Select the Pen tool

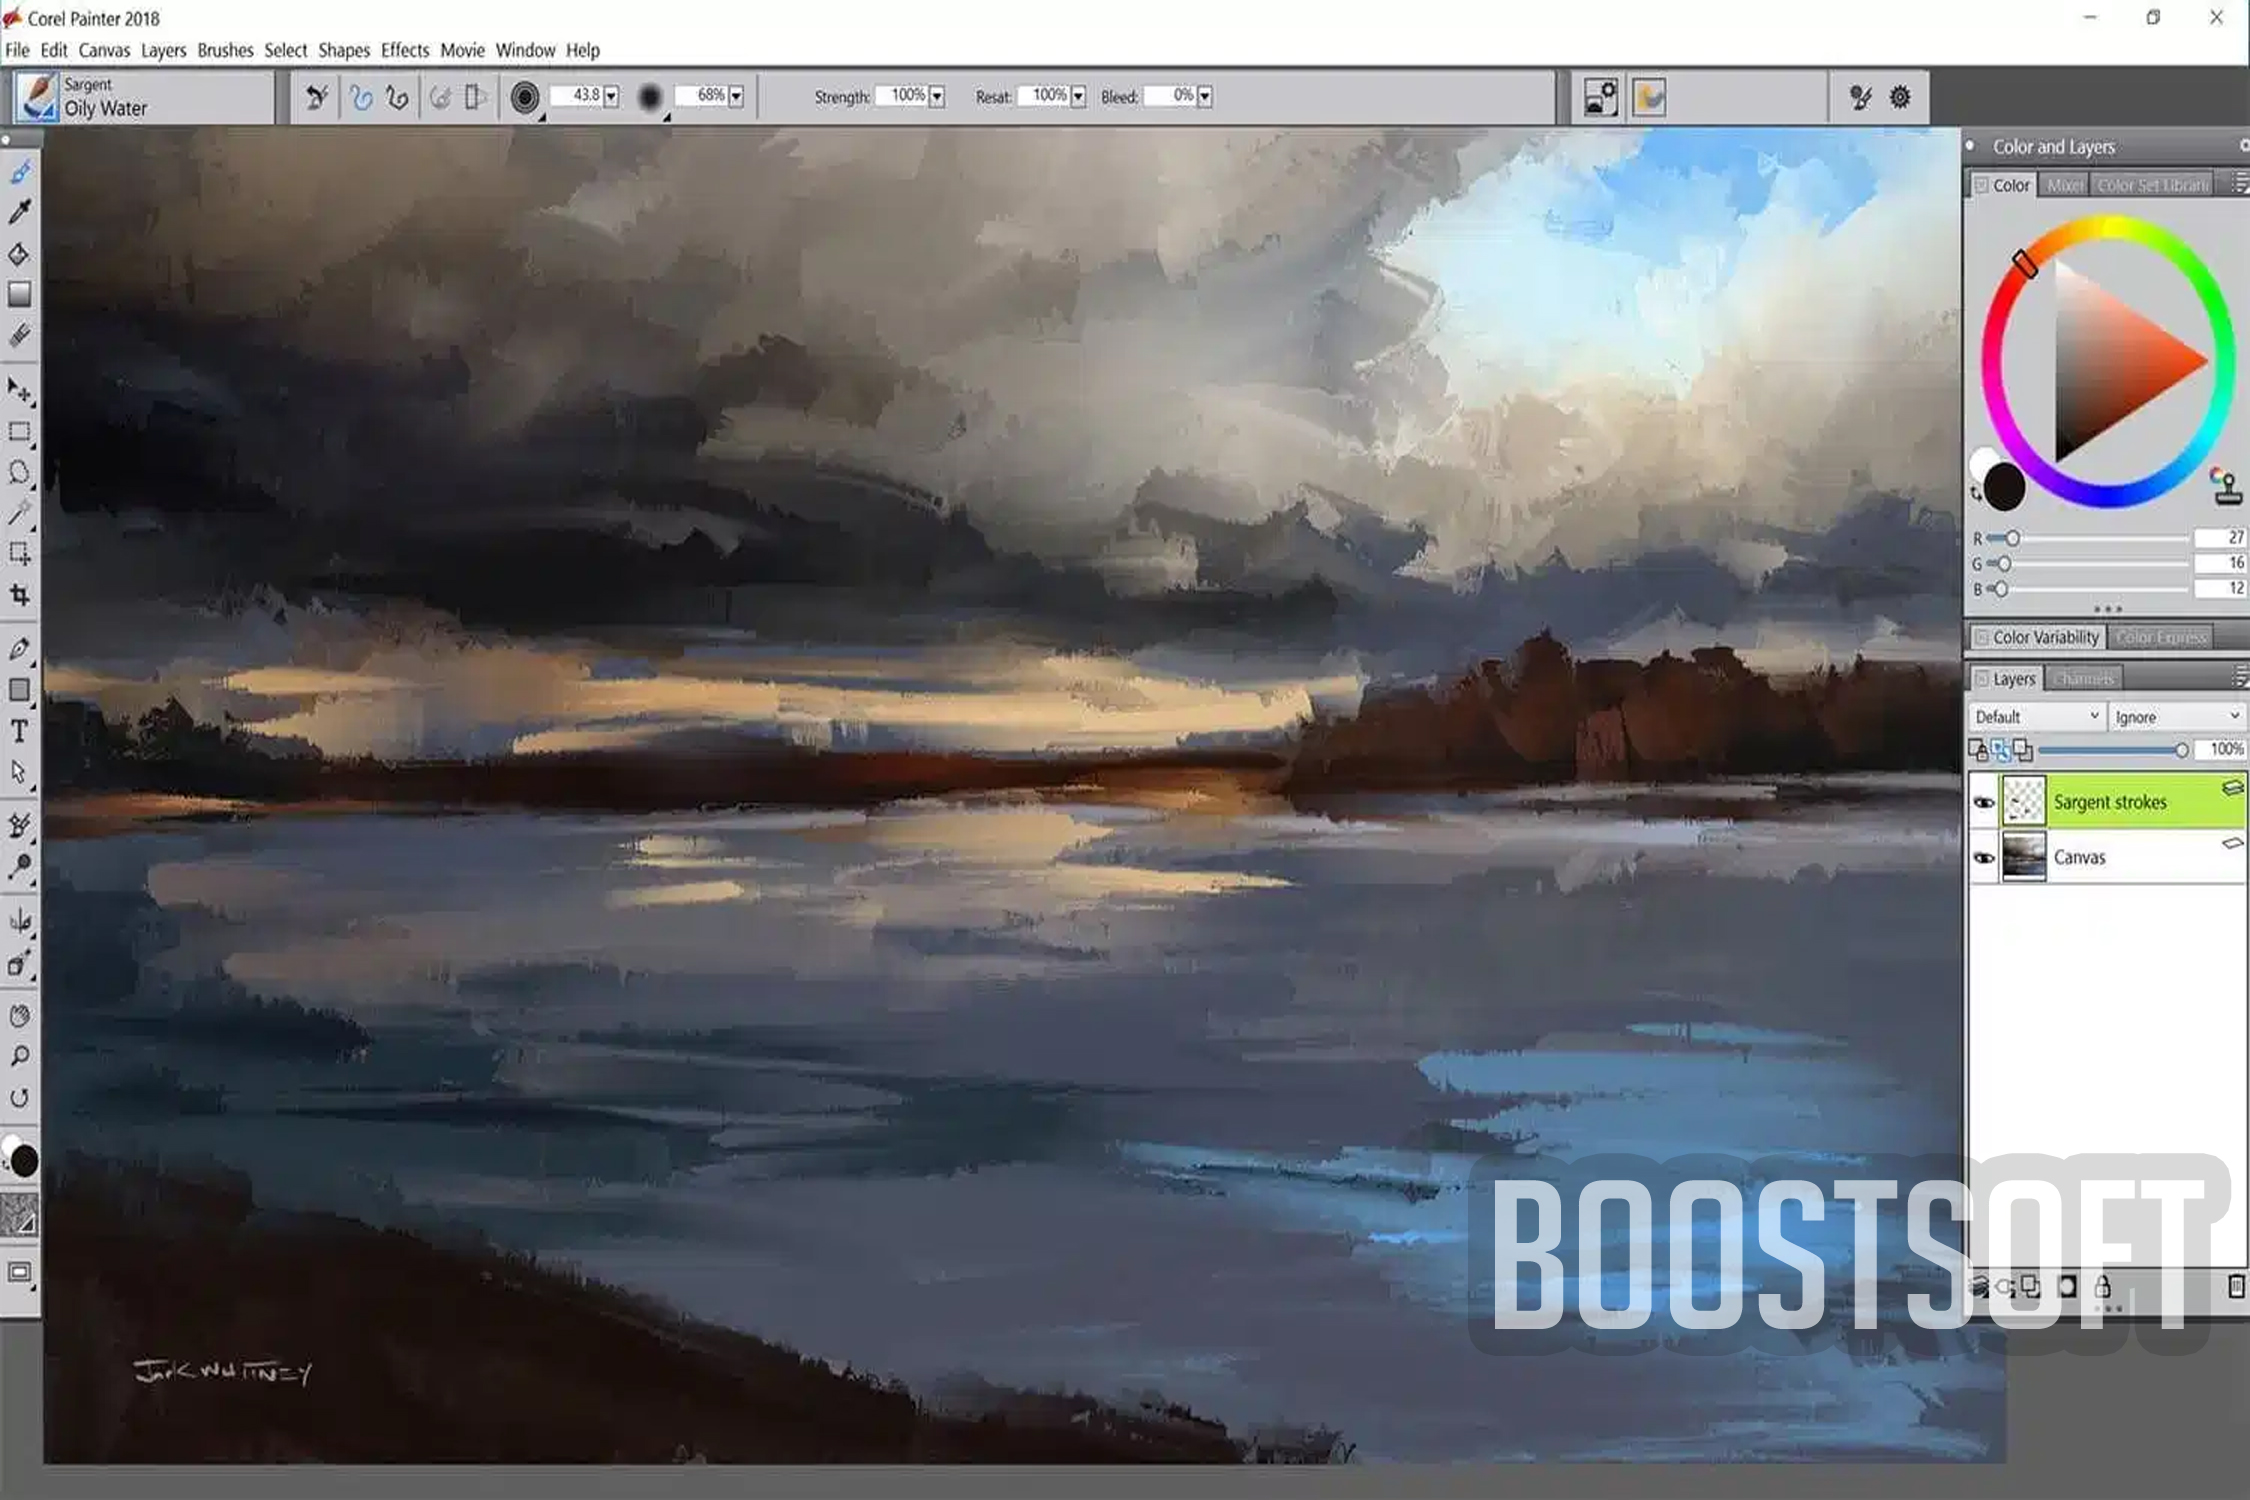[20, 648]
